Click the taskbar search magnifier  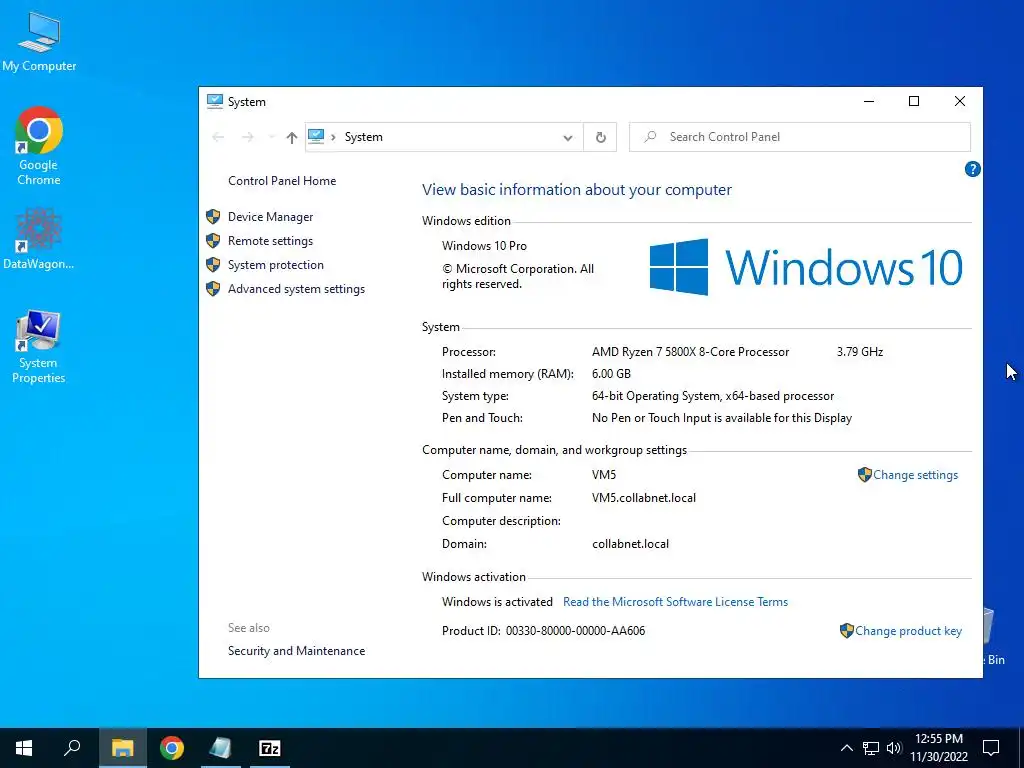click(72, 748)
